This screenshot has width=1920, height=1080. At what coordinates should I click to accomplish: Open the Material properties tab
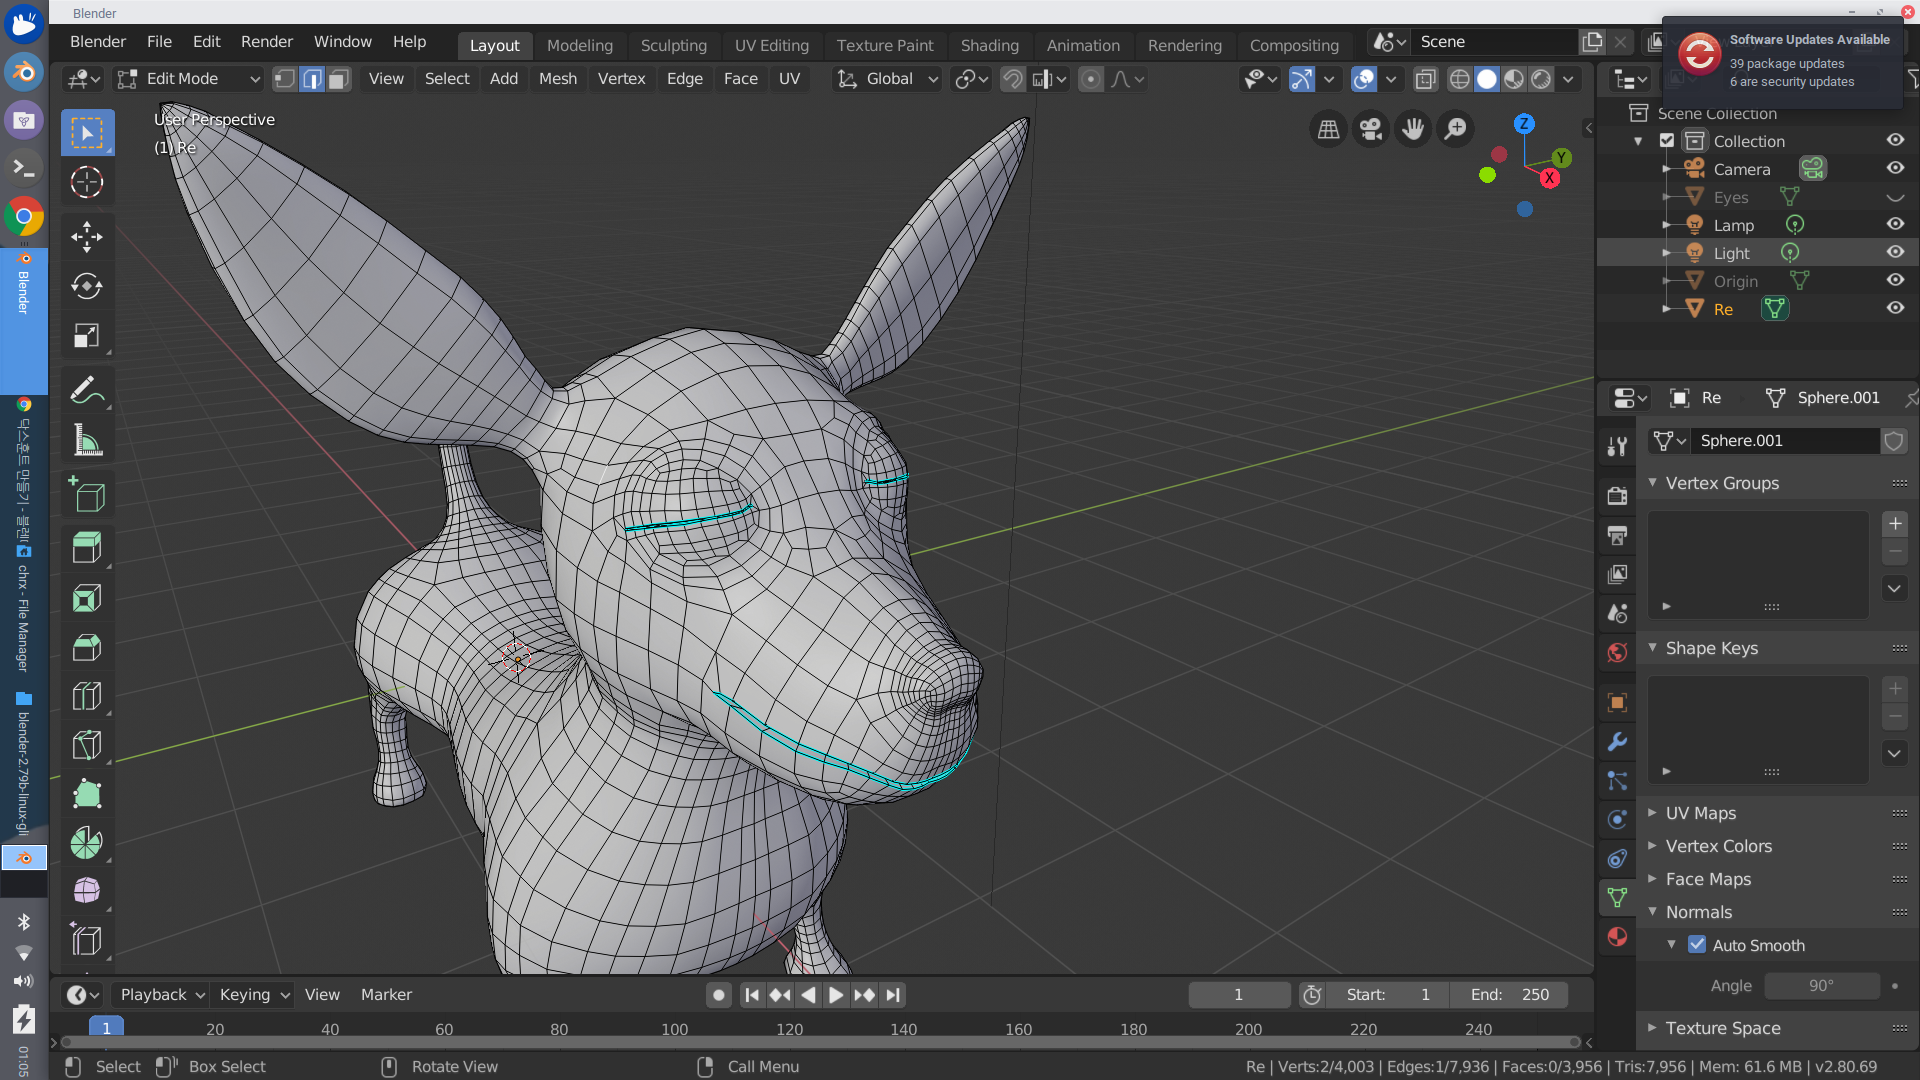[1617, 937]
